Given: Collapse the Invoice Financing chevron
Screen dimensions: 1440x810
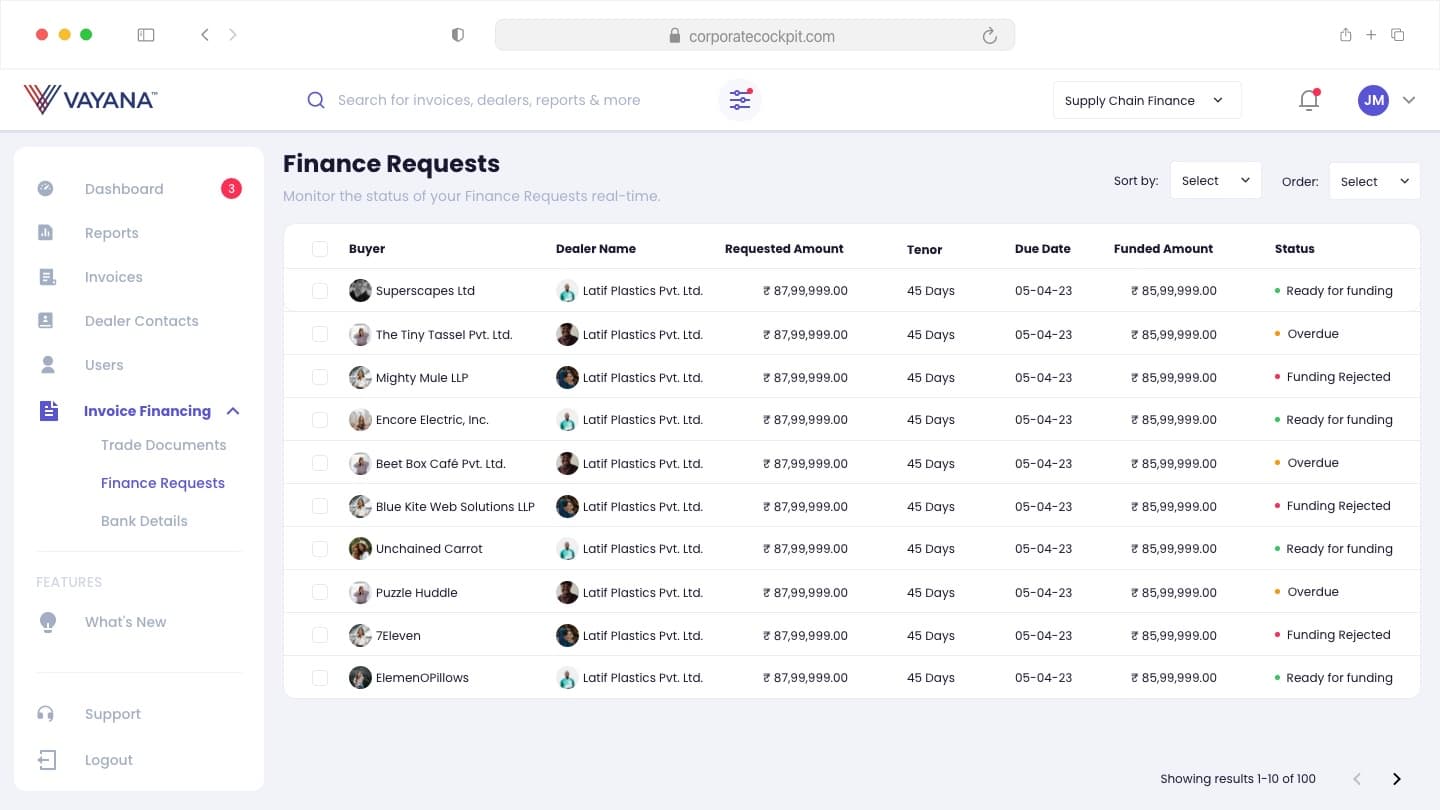Looking at the screenshot, I should pos(233,411).
